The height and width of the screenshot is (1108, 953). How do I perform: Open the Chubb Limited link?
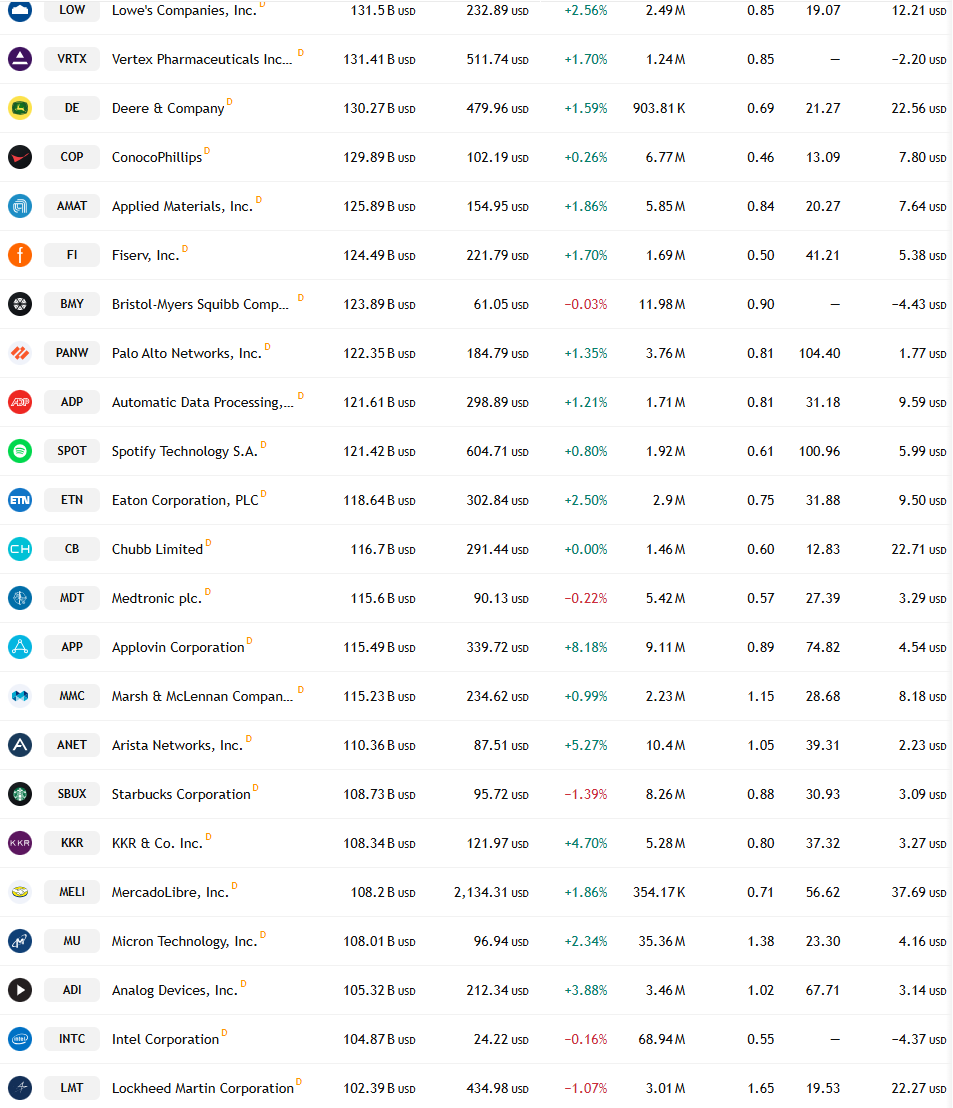158,549
